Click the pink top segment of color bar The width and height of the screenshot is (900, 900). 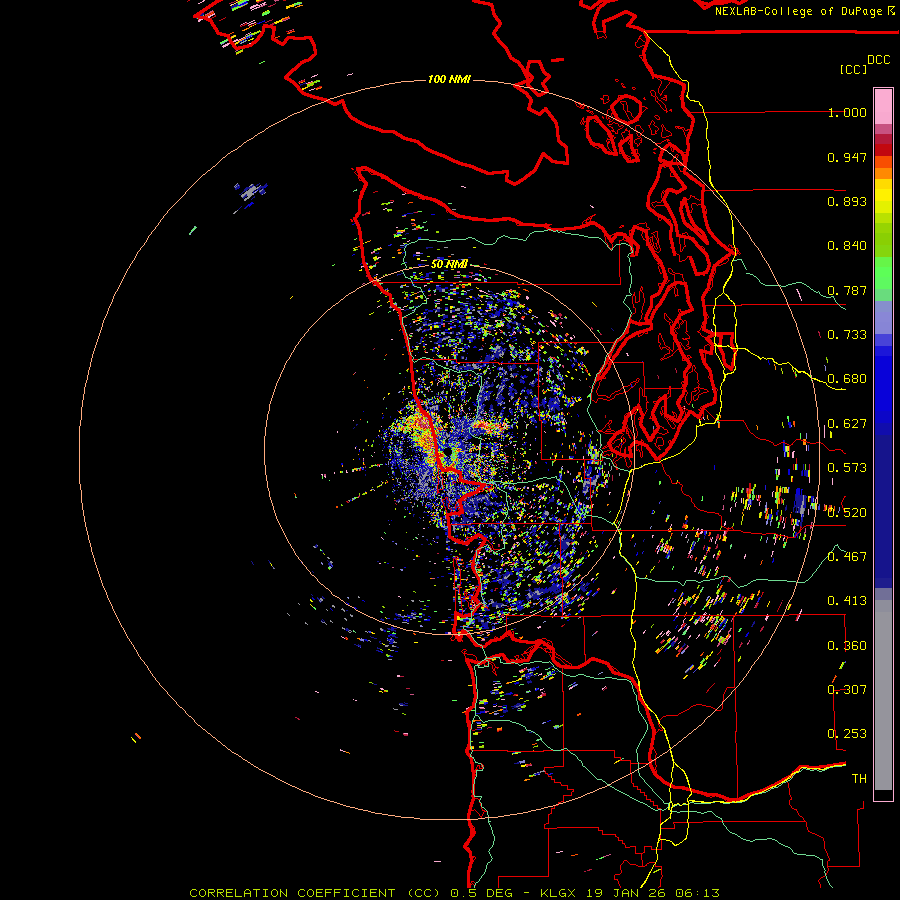883,107
